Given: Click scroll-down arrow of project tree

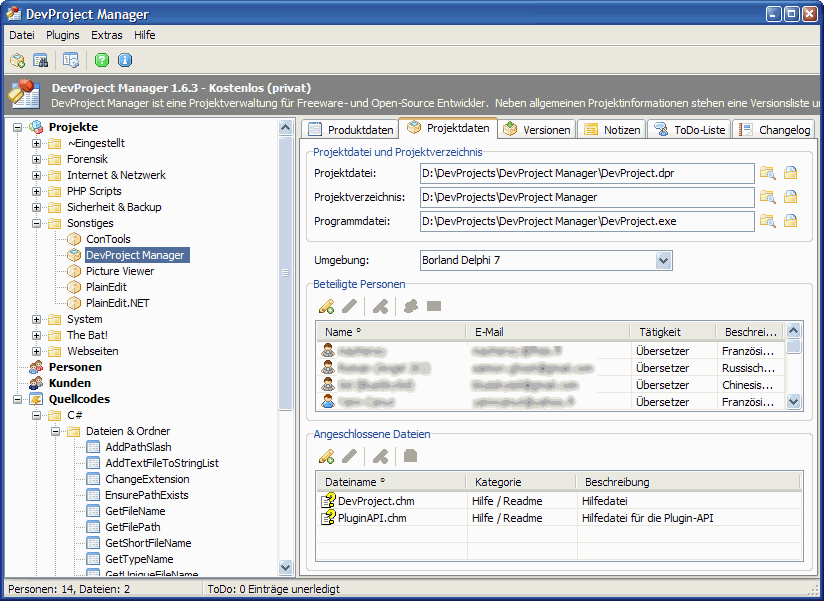Looking at the screenshot, I should coord(285,566).
